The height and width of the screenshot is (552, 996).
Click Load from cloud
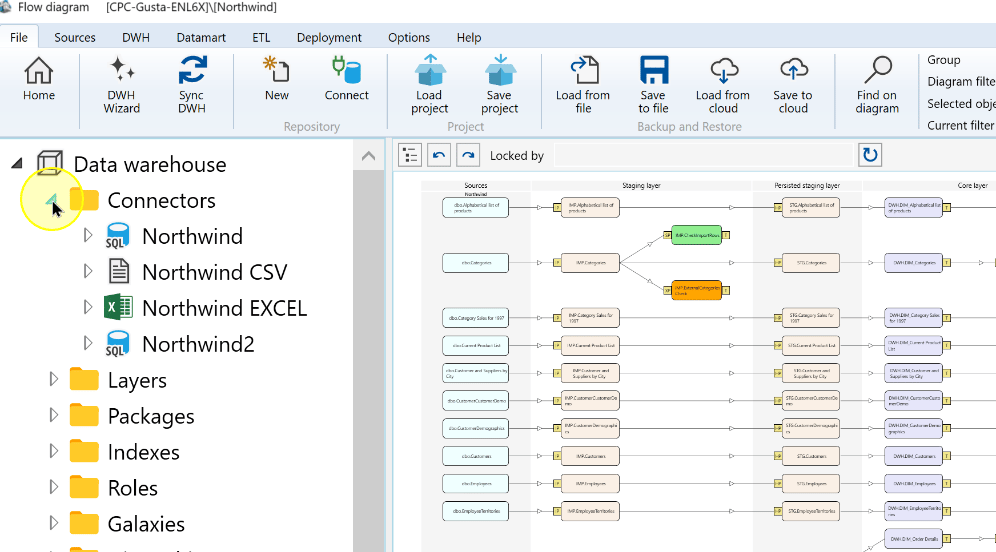coord(723,85)
